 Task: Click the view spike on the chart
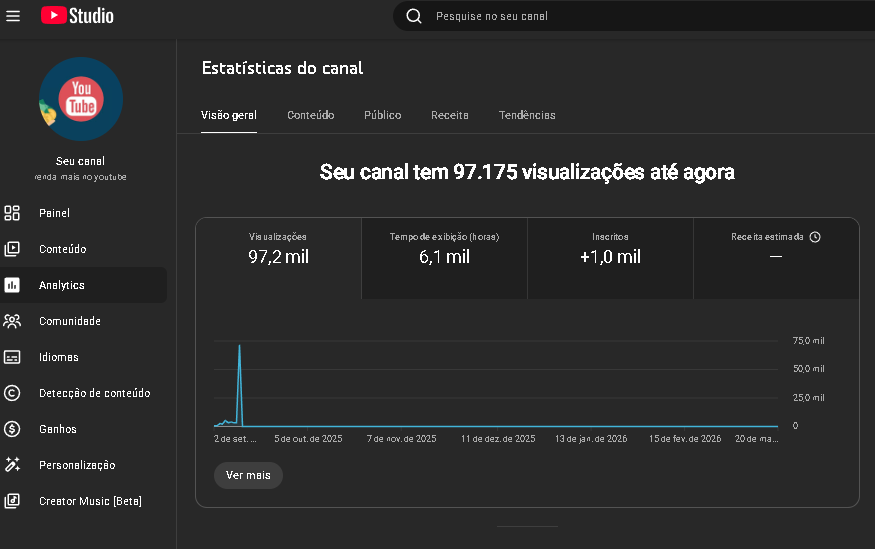[x=240, y=385]
